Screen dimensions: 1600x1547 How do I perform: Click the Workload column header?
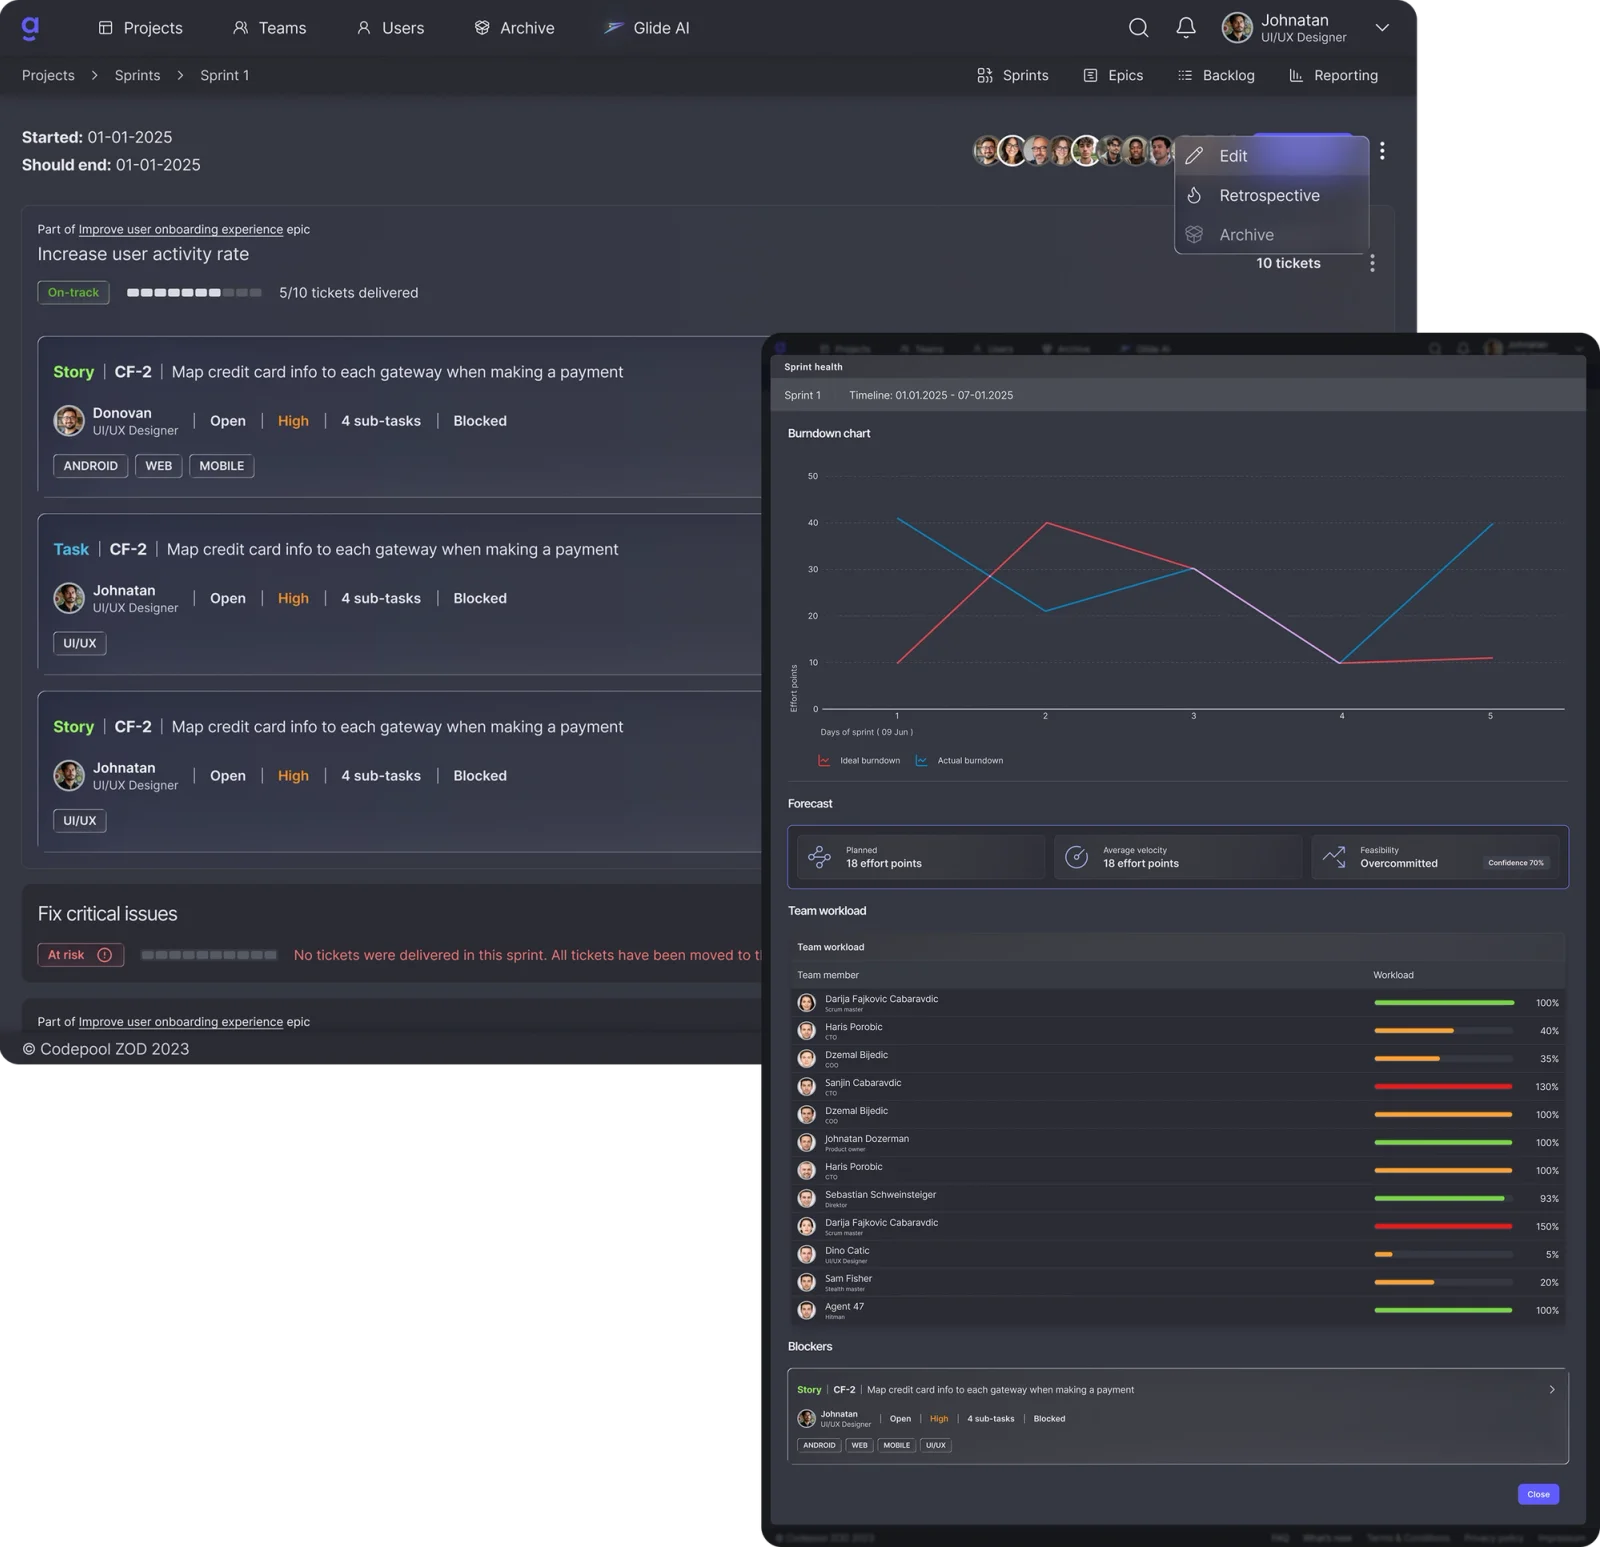1393,975
